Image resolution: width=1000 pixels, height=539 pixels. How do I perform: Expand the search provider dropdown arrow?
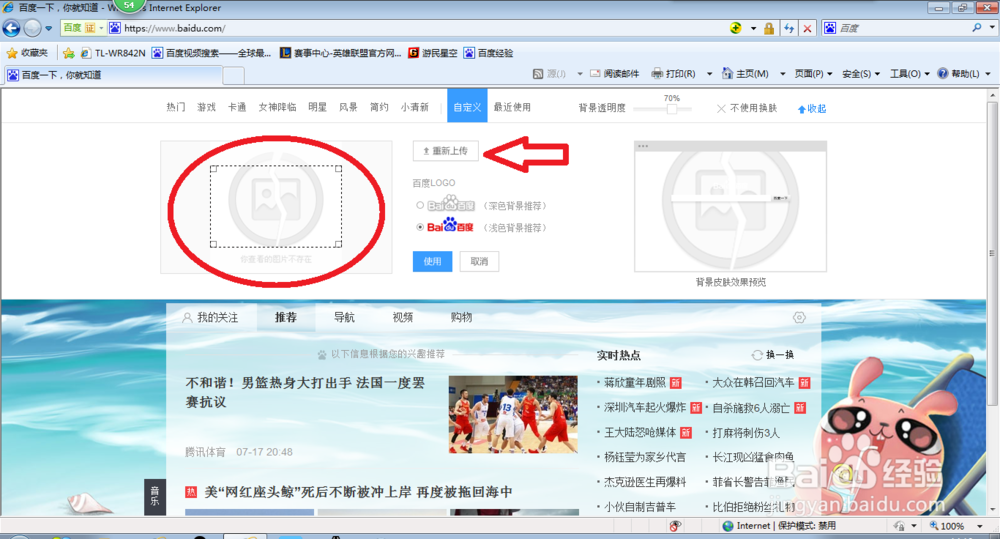click(992, 28)
